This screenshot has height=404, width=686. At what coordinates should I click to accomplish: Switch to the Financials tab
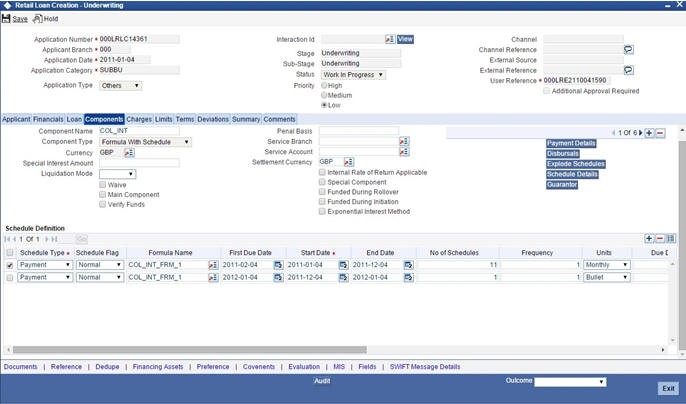click(x=48, y=119)
